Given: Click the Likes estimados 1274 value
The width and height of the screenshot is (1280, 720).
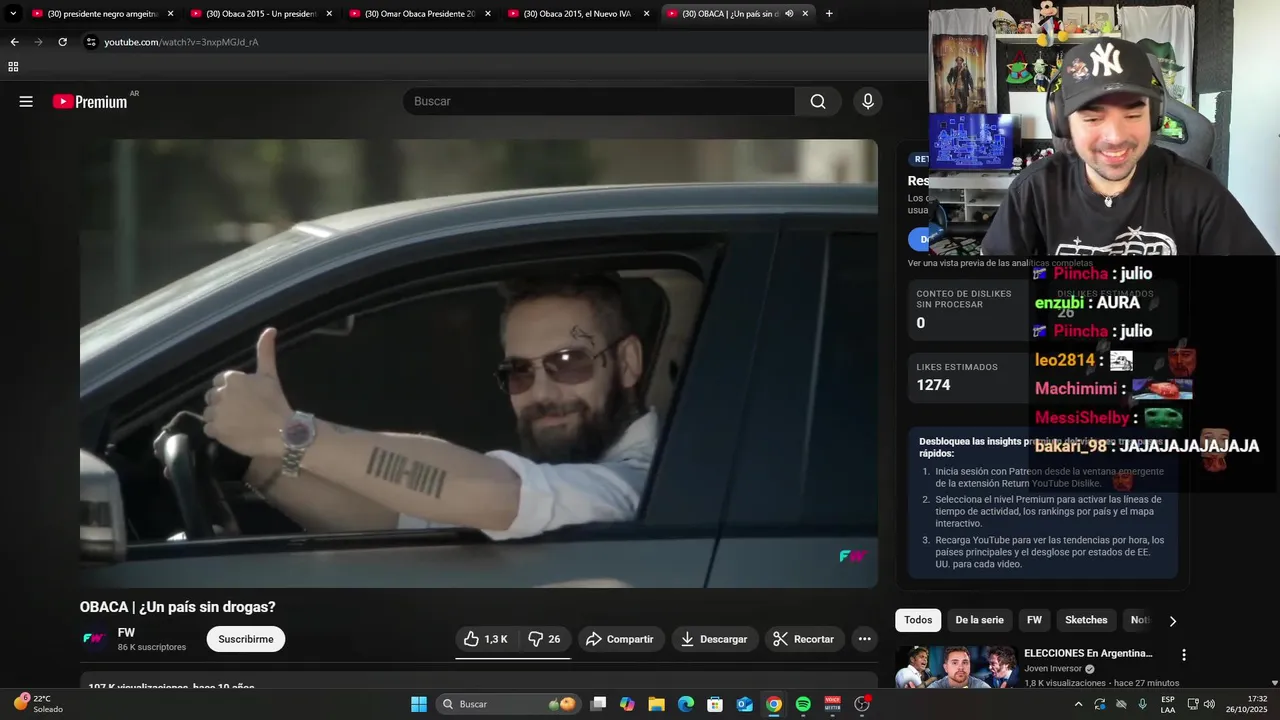Looking at the screenshot, I should pos(933,385).
